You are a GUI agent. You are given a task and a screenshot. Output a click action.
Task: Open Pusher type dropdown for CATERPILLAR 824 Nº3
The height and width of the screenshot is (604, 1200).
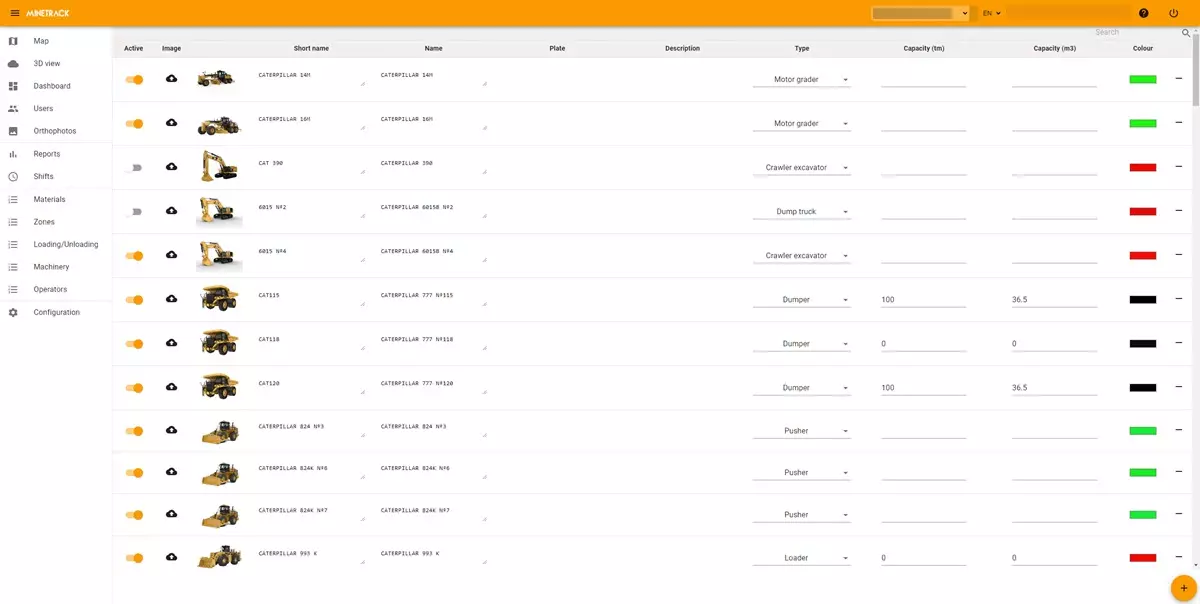click(x=802, y=431)
